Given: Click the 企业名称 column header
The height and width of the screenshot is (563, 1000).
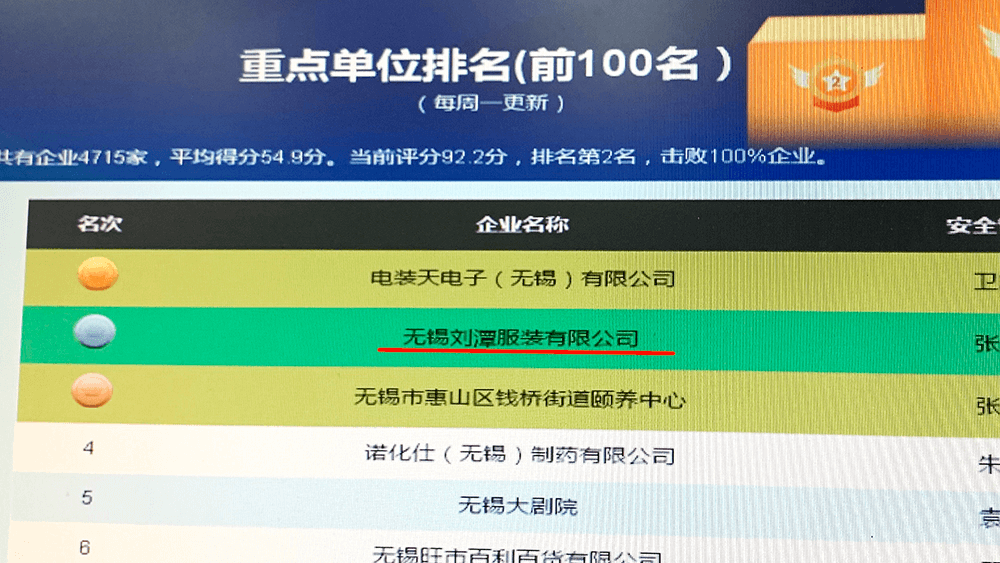Looking at the screenshot, I should coord(522,225).
